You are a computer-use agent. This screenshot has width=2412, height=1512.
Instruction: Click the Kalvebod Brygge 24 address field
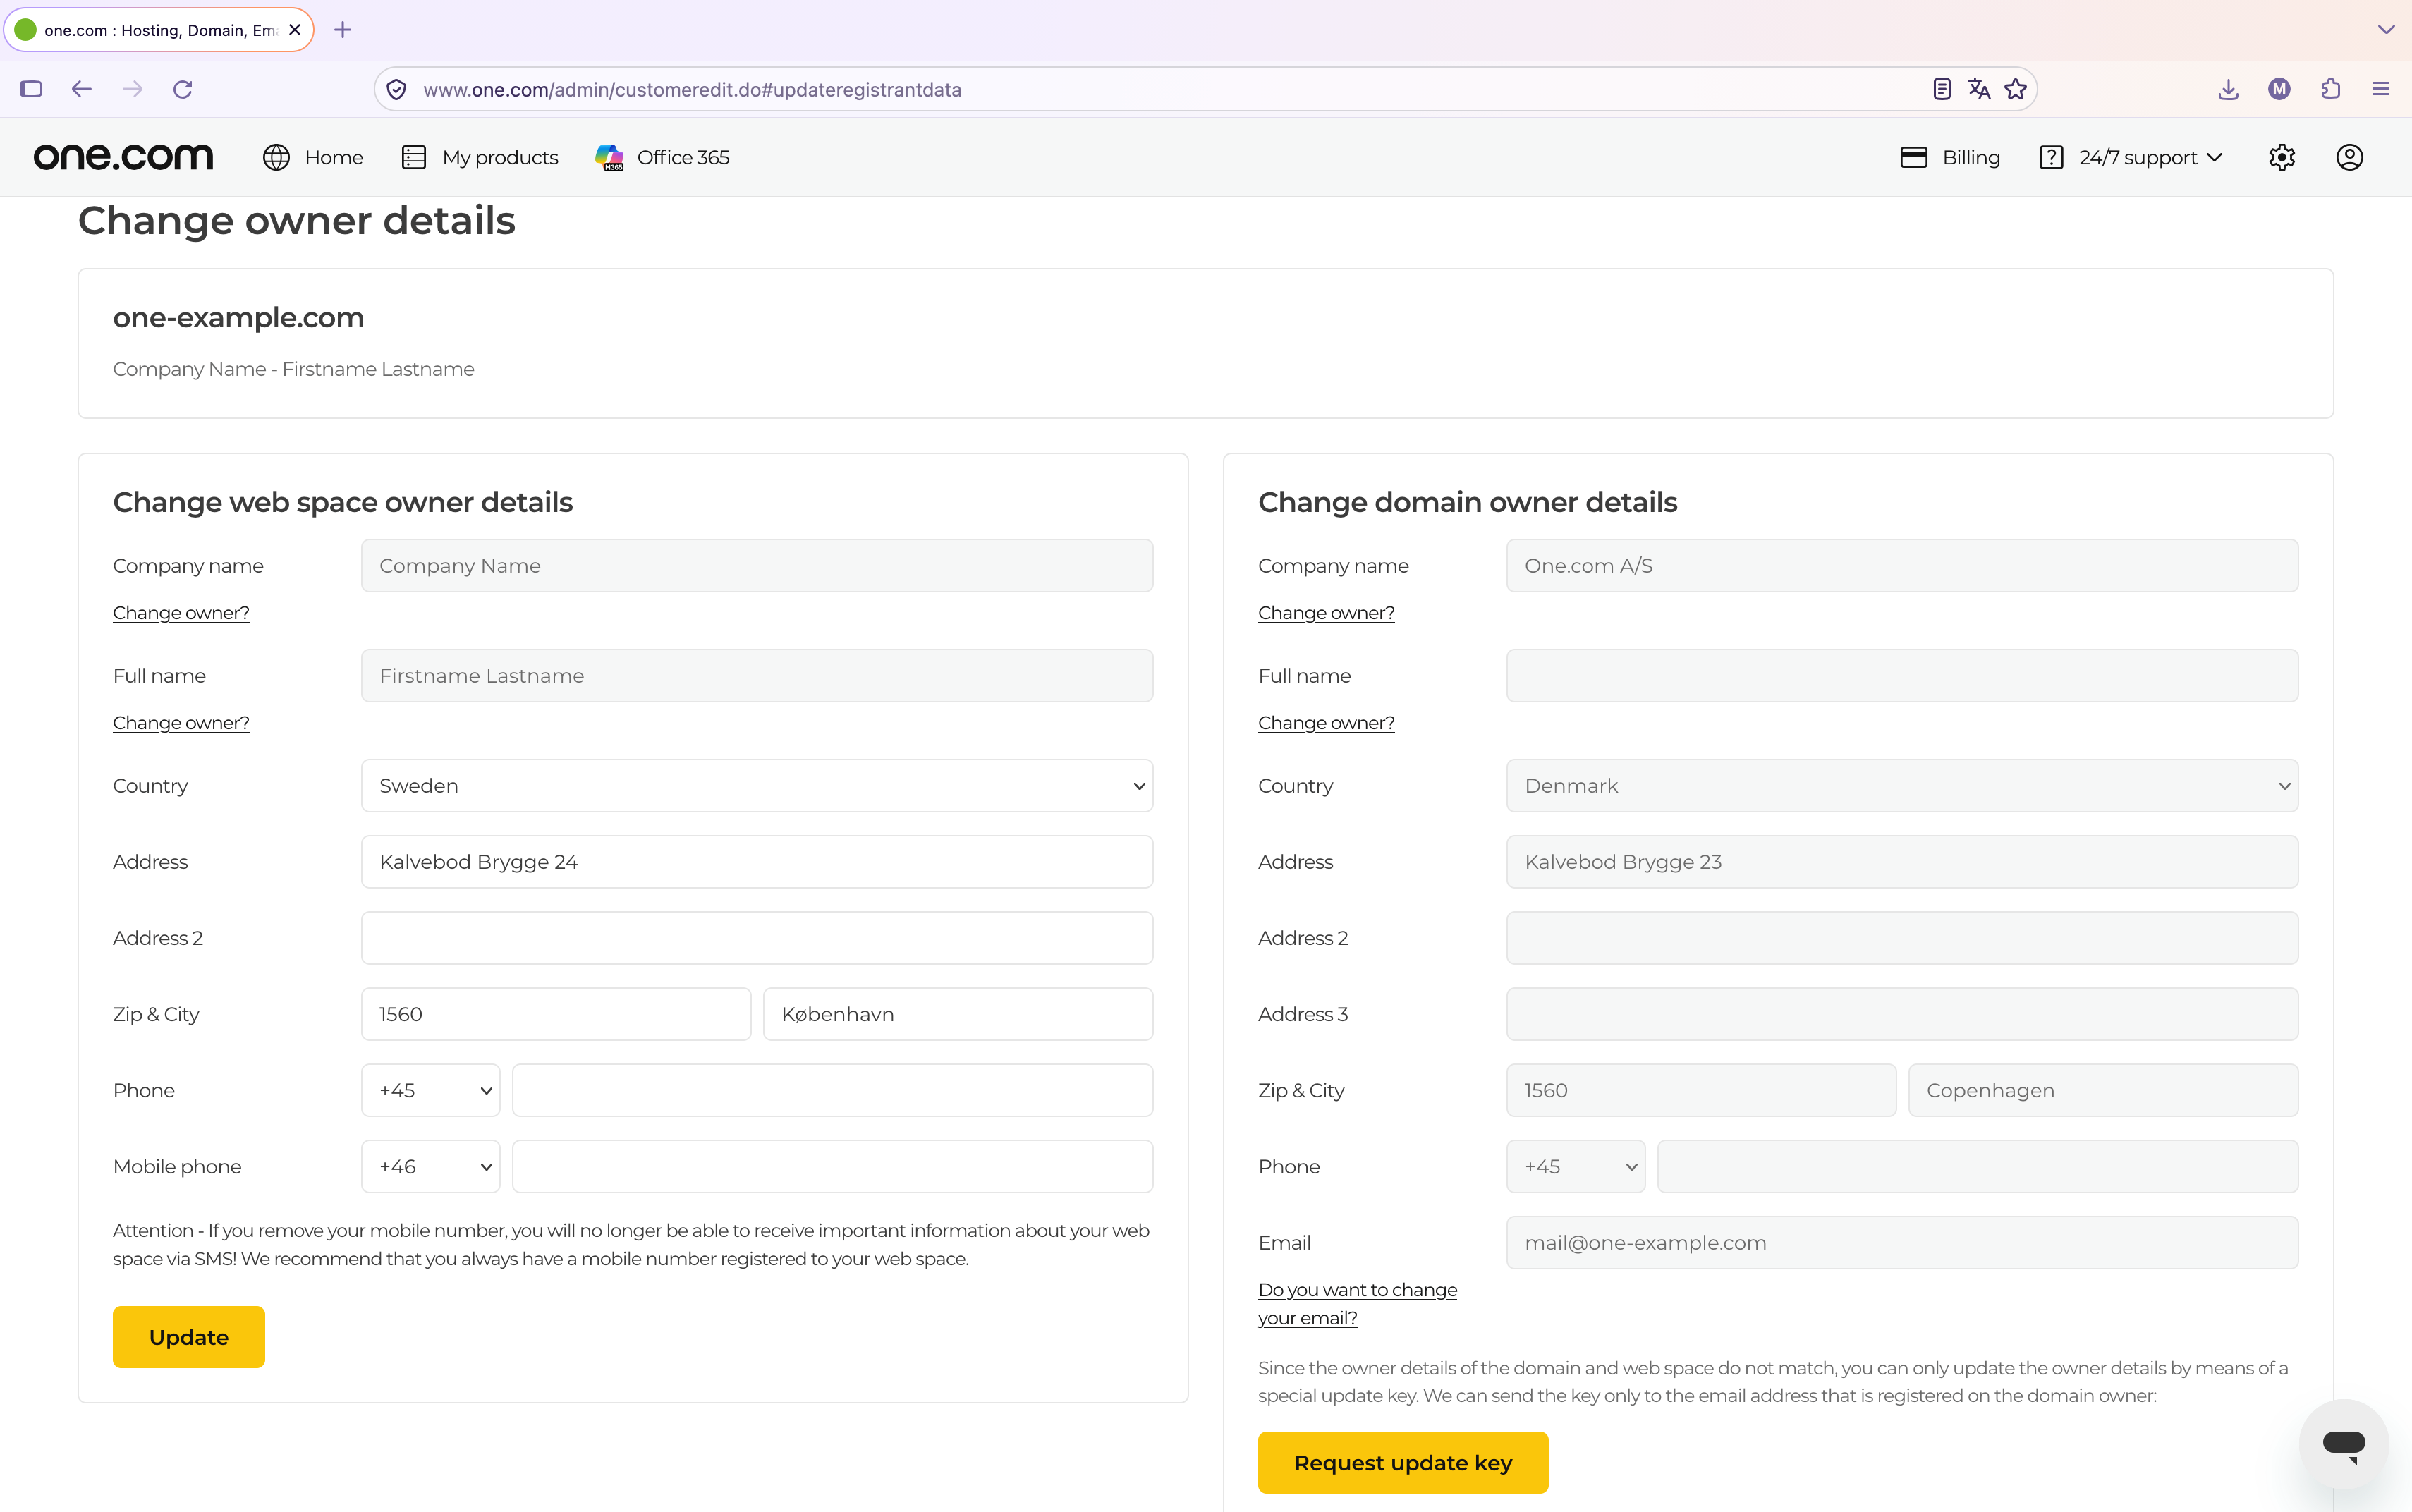(757, 862)
